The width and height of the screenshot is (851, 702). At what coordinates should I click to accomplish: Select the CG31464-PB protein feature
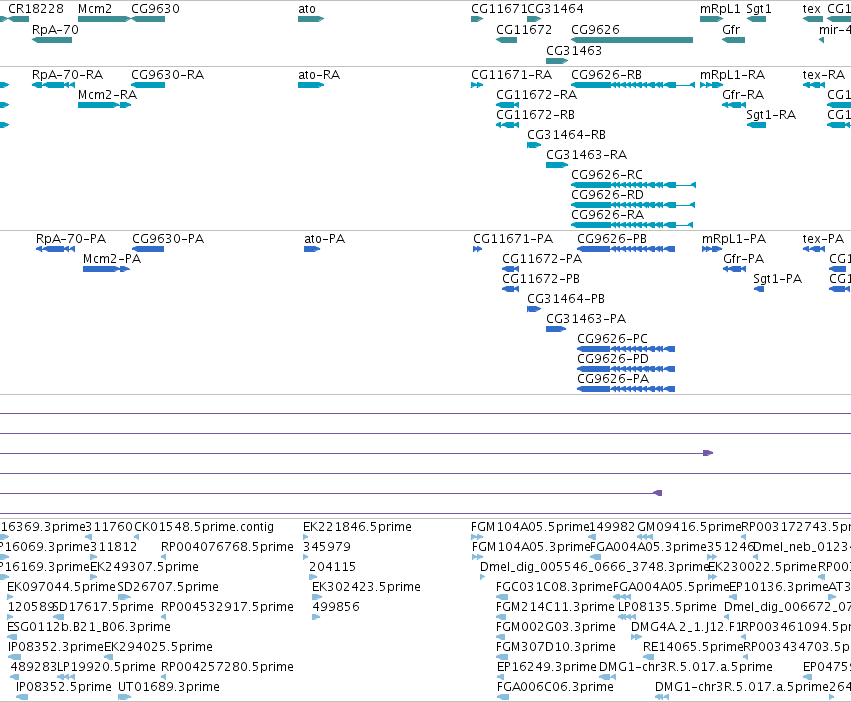(x=534, y=309)
